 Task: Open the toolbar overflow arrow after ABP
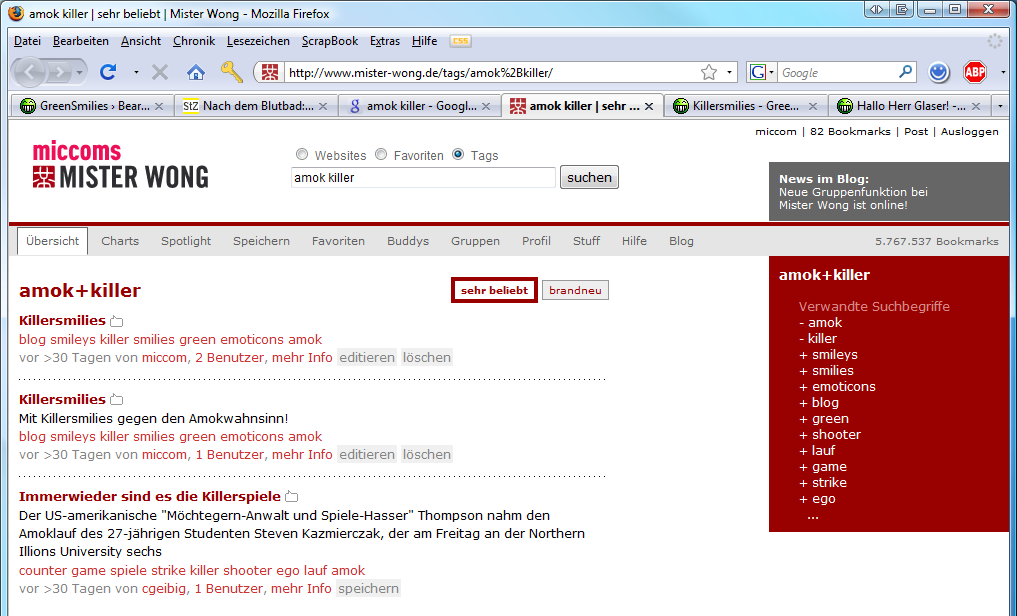pos(1003,73)
